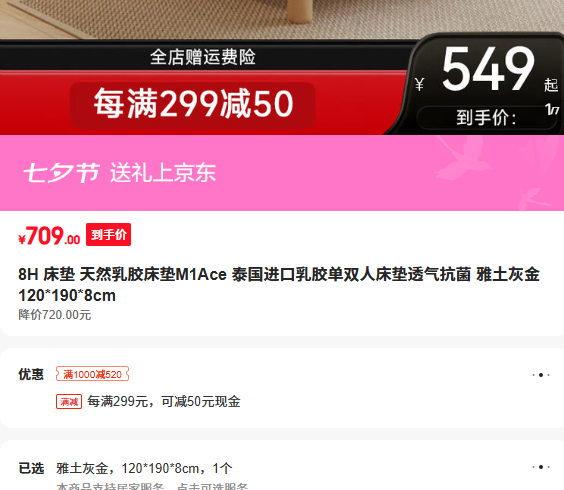This screenshot has width=564, height=490.
Task: Tap the 全店赠运费险 black banner strip
Action: [x=203, y=57]
